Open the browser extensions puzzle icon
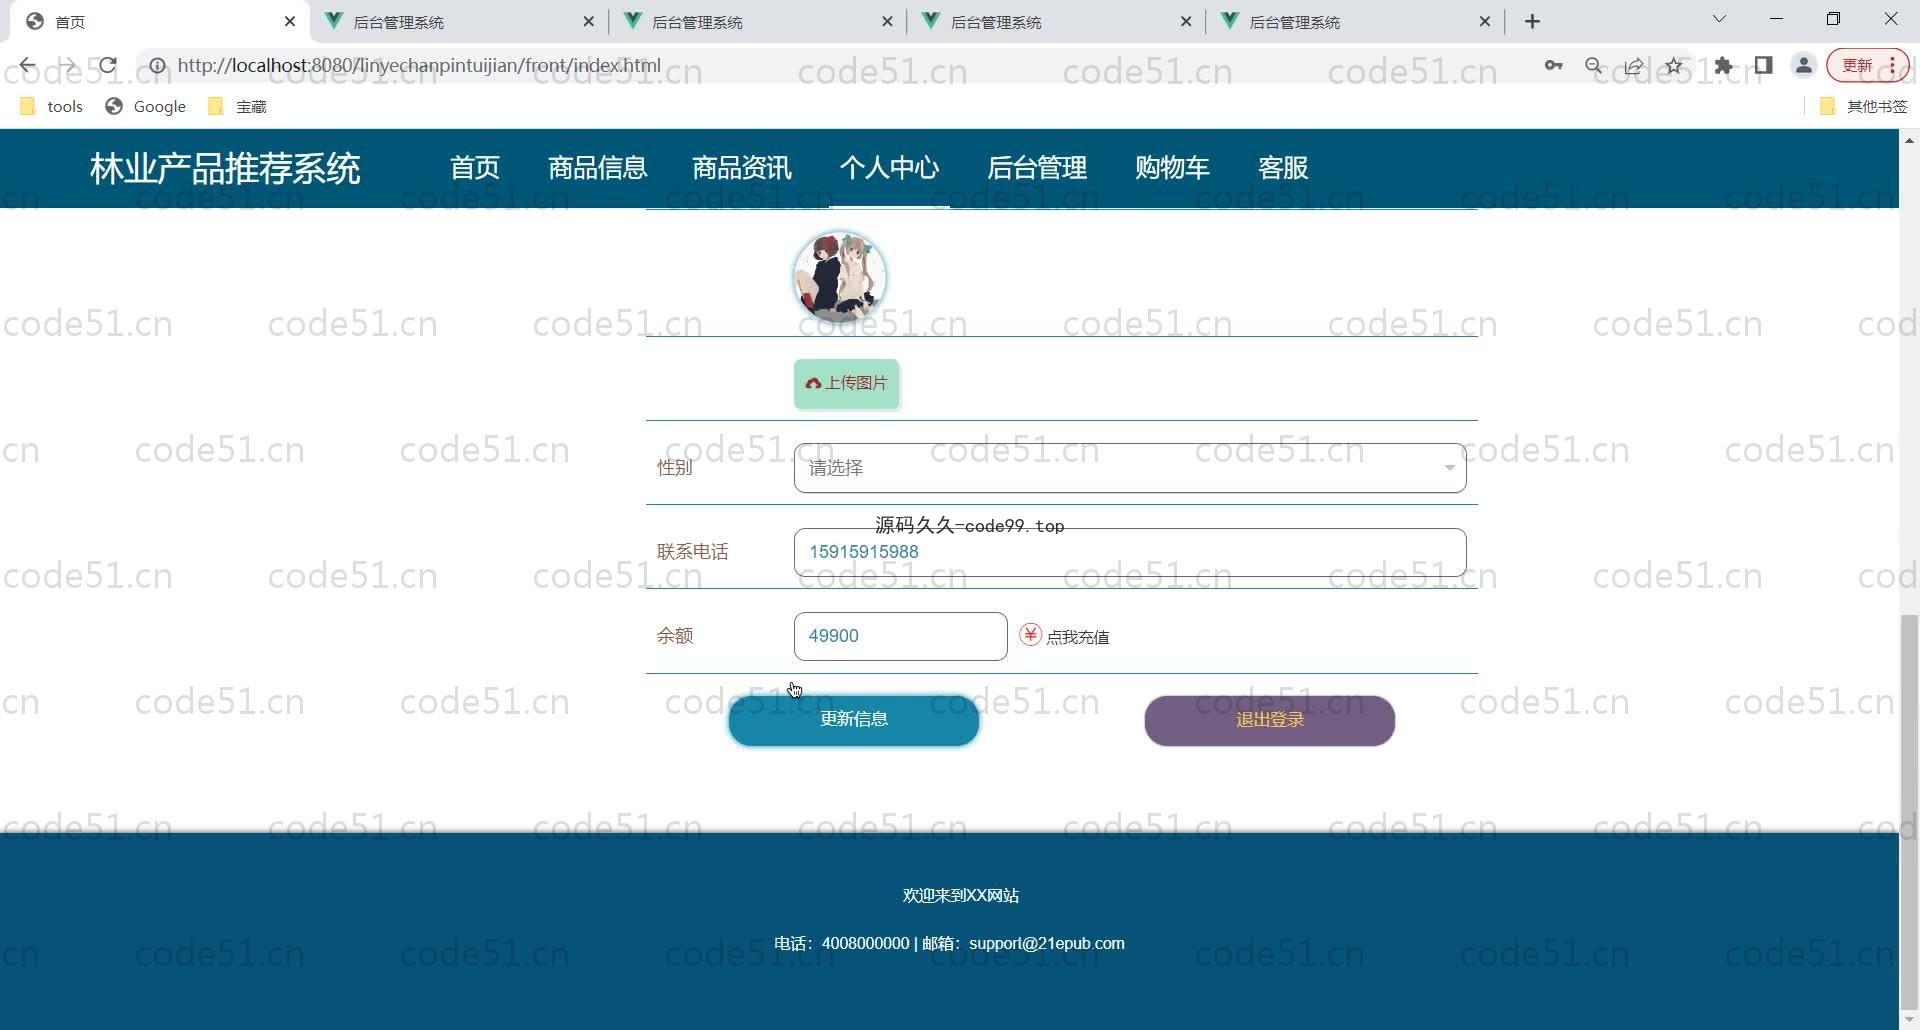The width and height of the screenshot is (1920, 1030). point(1723,66)
